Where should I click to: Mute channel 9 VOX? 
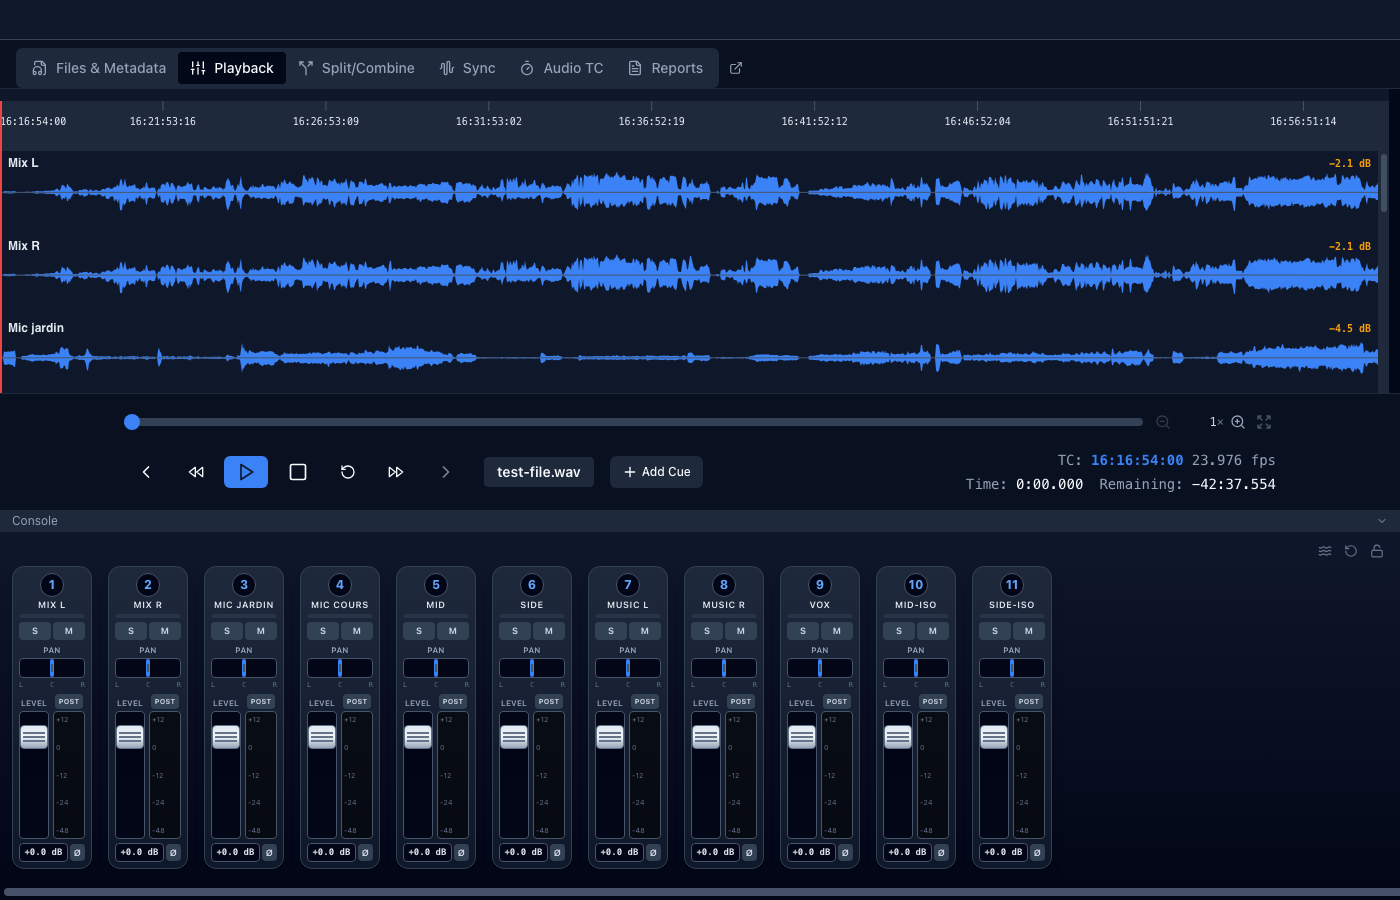point(837,631)
